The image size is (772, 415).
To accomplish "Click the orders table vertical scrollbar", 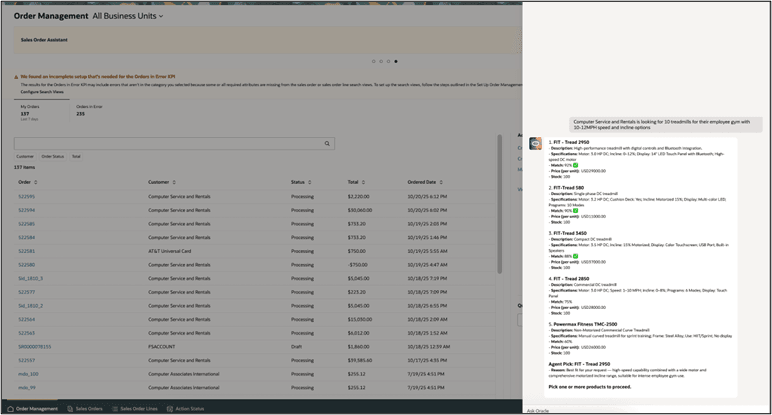I will click(x=499, y=204).
